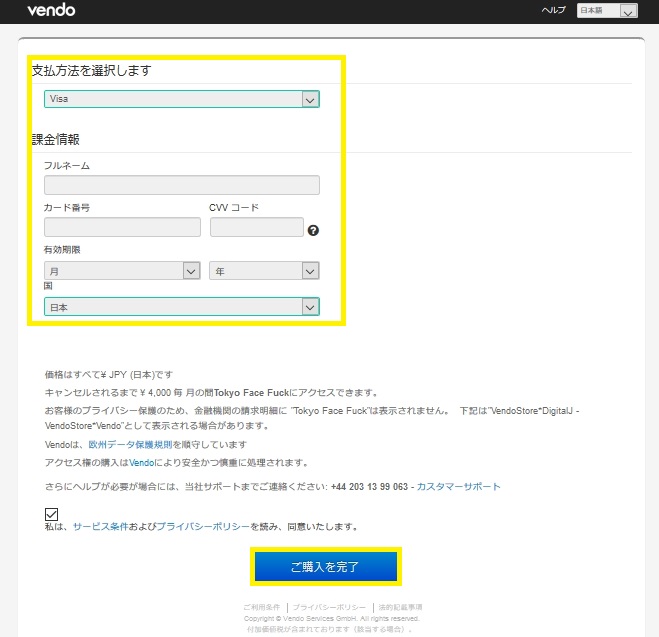Screen dimensions: 659x637
Task: Open the 日本語 language dropdown
Action: (607, 11)
